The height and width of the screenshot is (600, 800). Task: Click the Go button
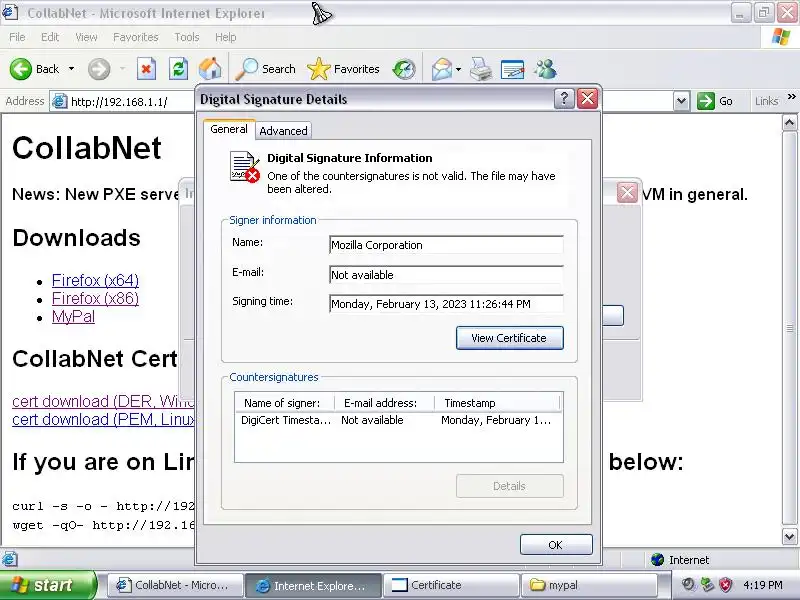point(715,101)
